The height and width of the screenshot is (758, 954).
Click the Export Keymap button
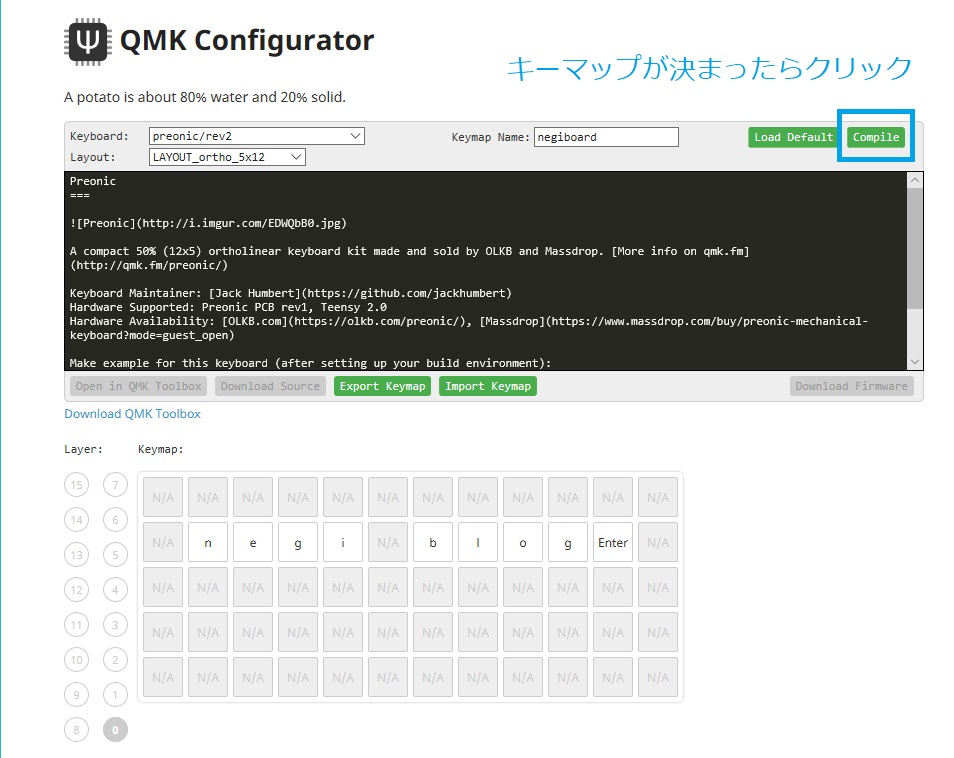[x=382, y=386]
